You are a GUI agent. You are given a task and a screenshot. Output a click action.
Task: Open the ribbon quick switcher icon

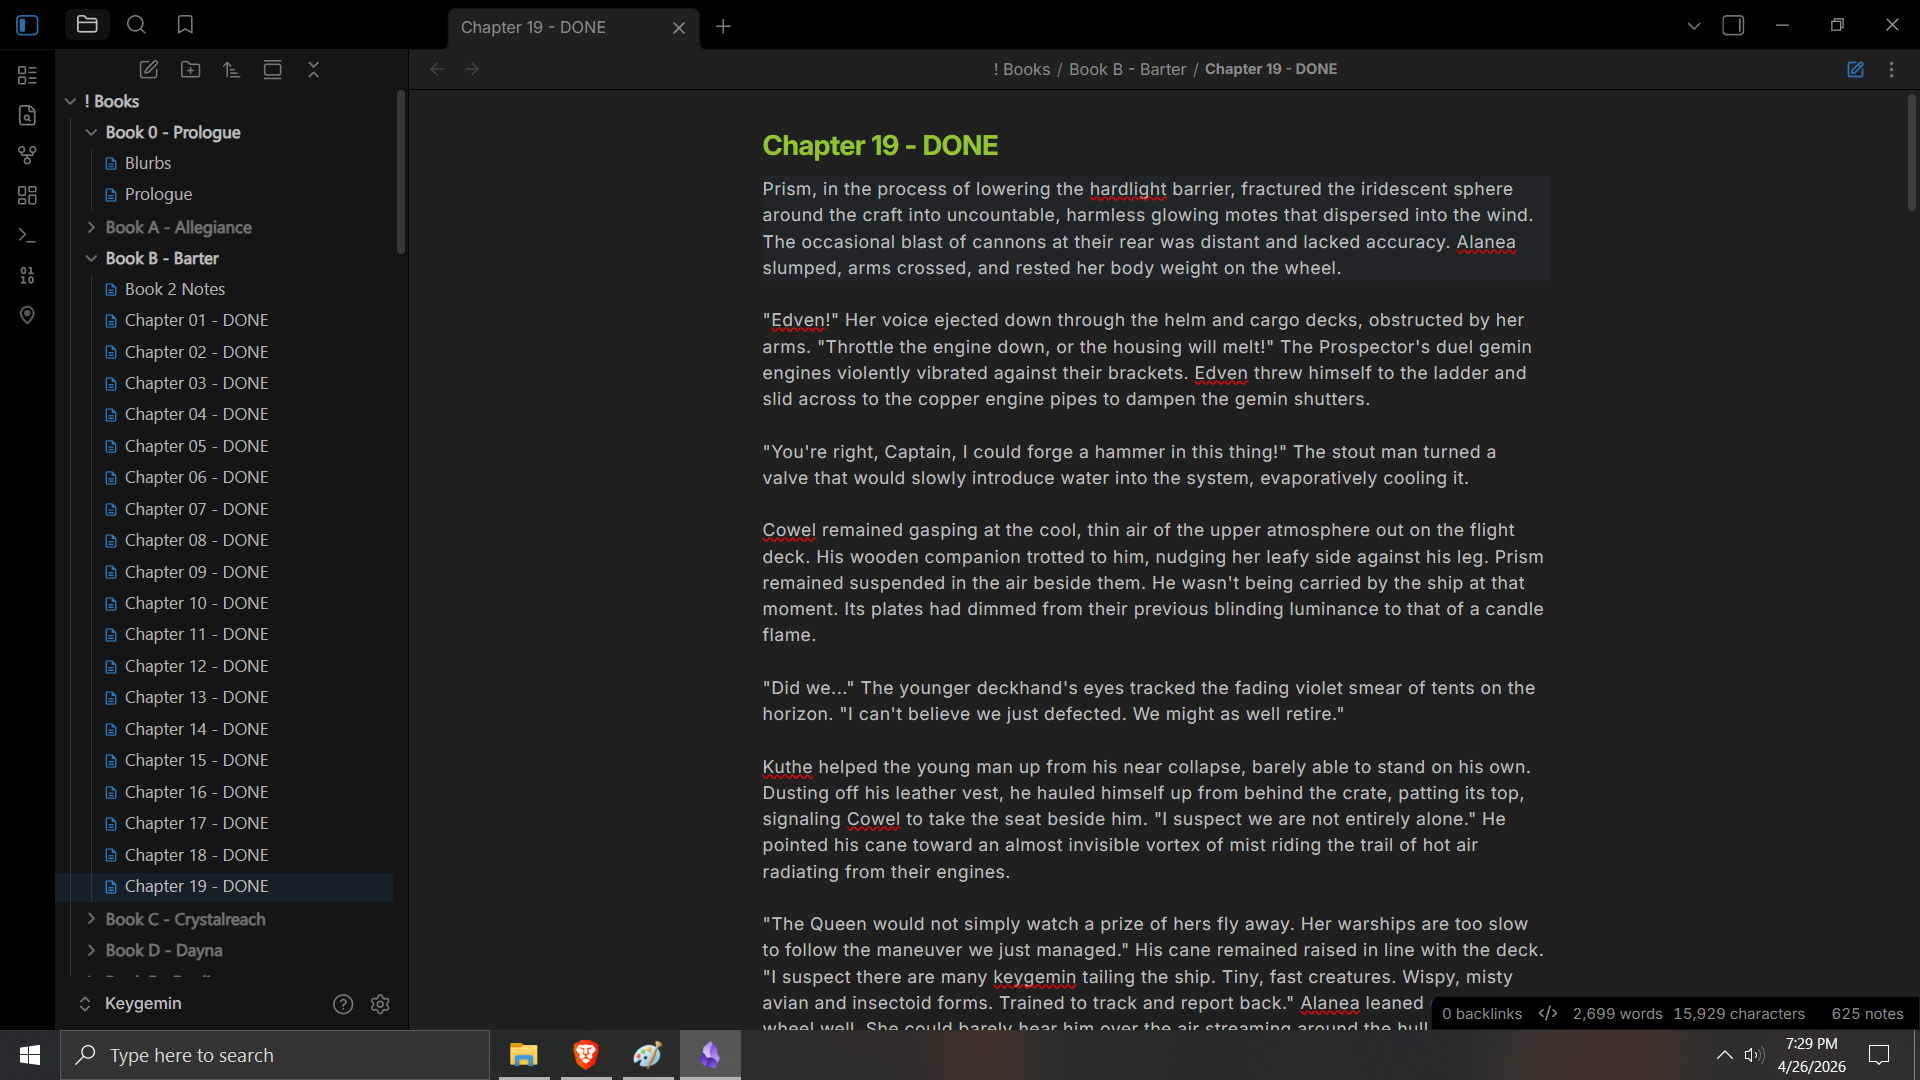[x=27, y=75]
